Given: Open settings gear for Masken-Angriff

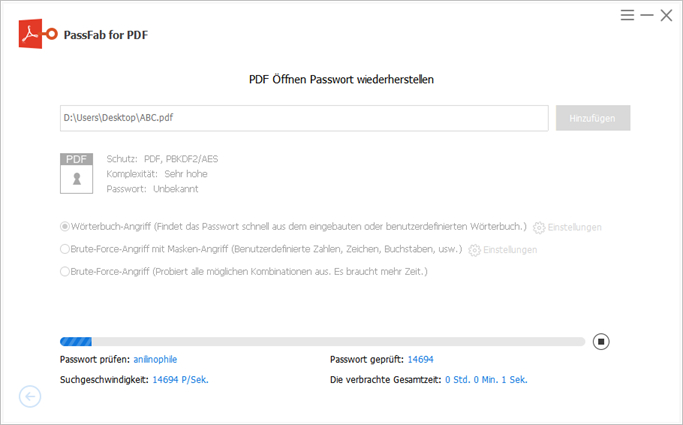Looking at the screenshot, I should [x=475, y=250].
